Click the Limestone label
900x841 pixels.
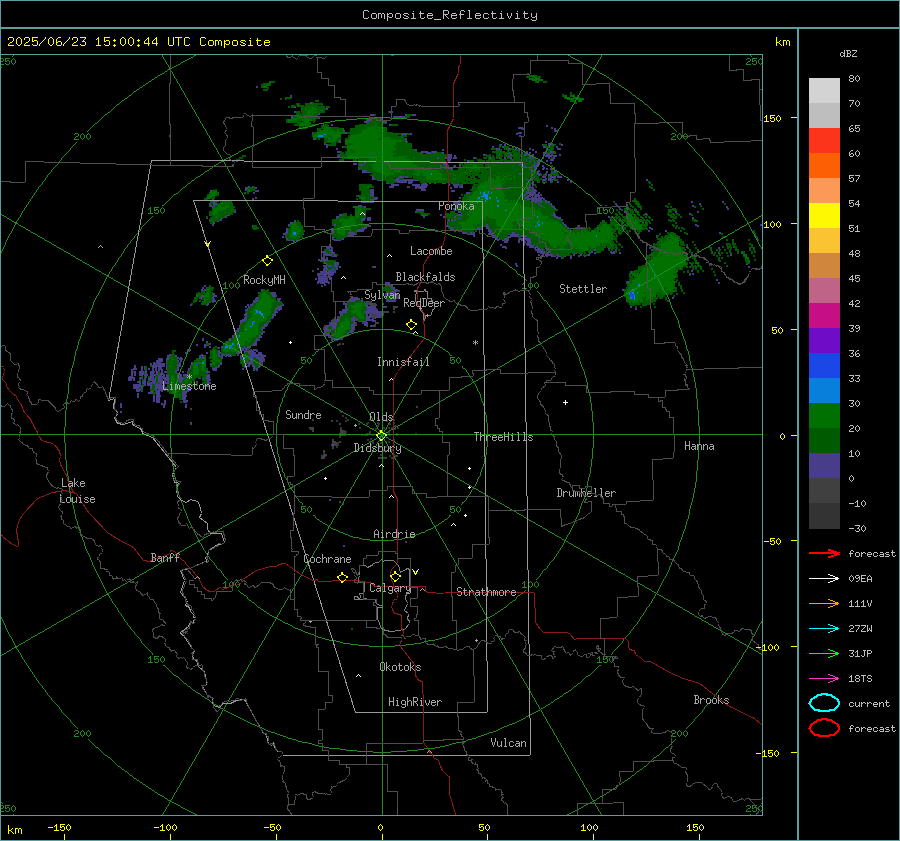(189, 386)
